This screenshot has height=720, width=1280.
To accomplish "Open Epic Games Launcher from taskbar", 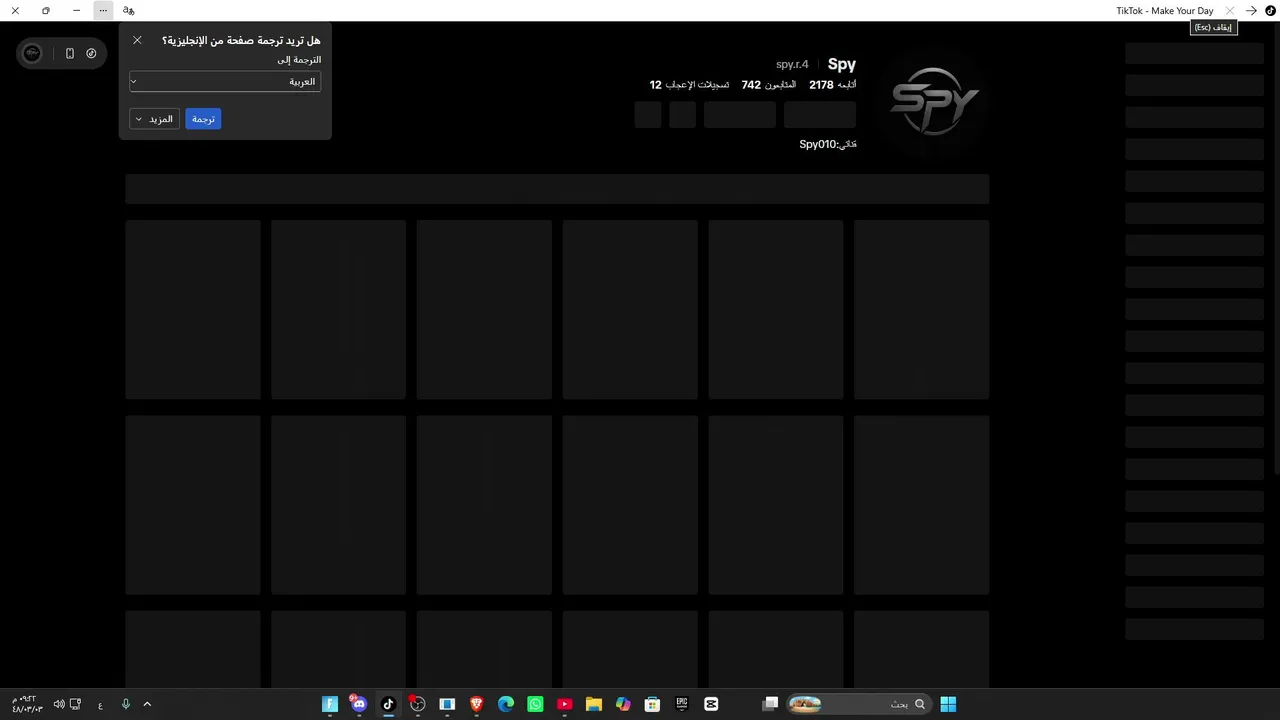I will point(682,704).
